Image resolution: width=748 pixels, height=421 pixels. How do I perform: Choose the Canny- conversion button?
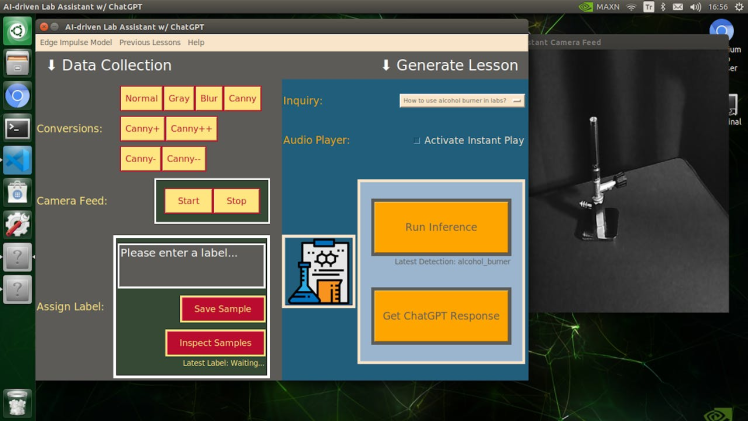[x=140, y=159]
